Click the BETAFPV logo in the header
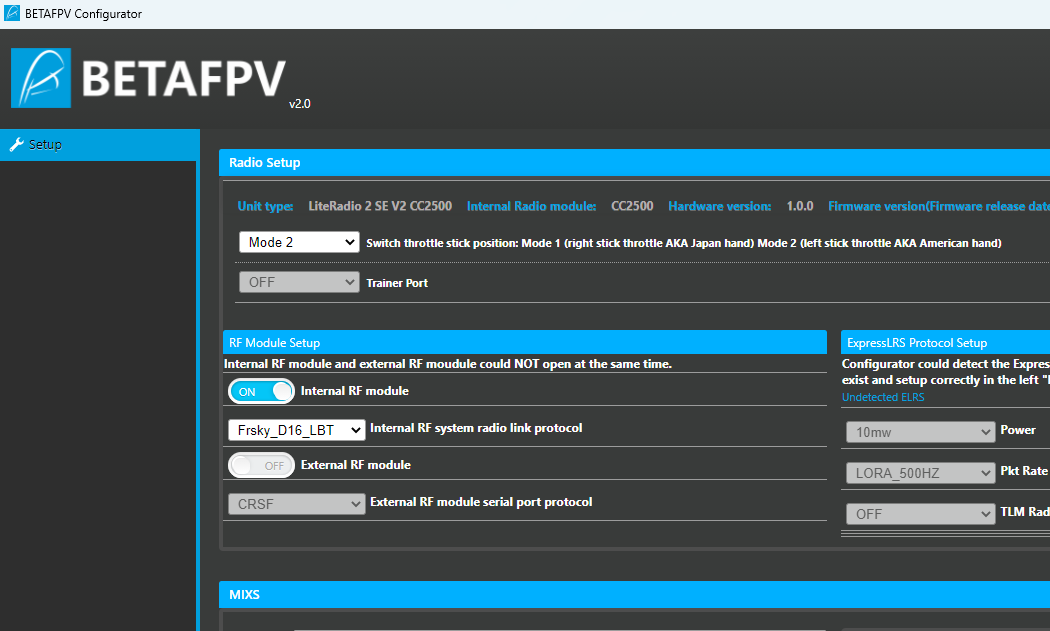 [x=148, y=78]
